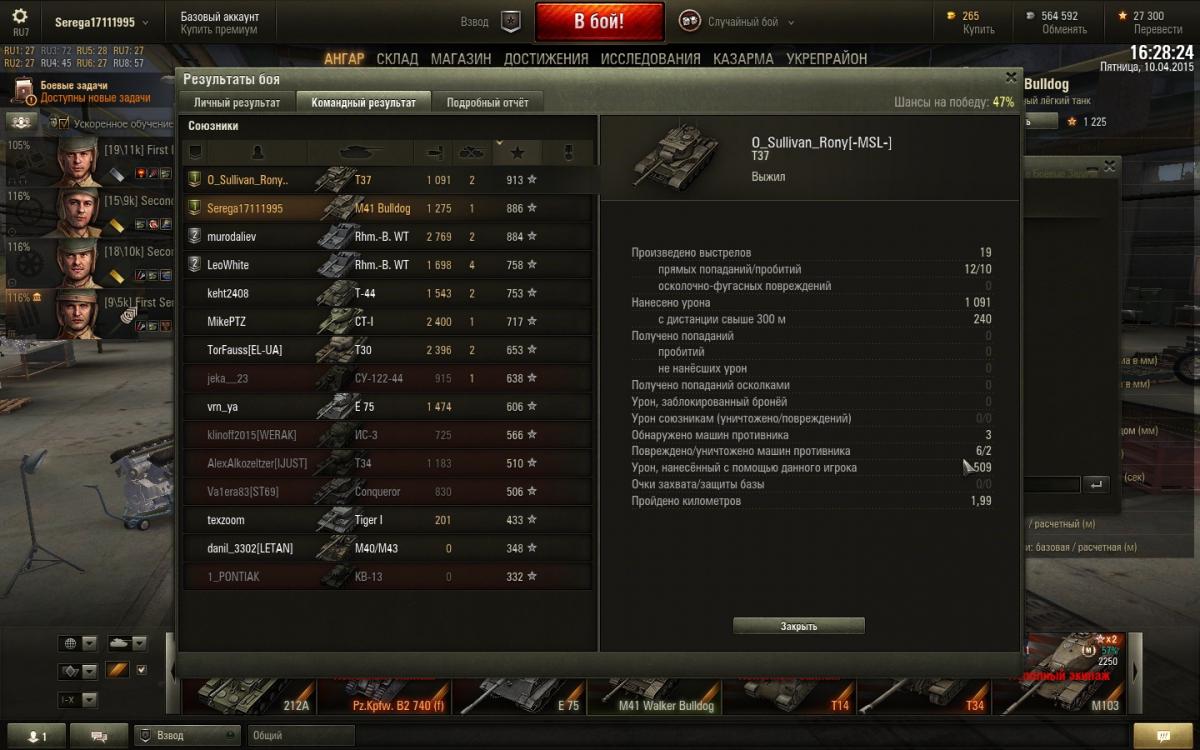
Task: Sort allies by player name icon
Action: tap(257, 152)
